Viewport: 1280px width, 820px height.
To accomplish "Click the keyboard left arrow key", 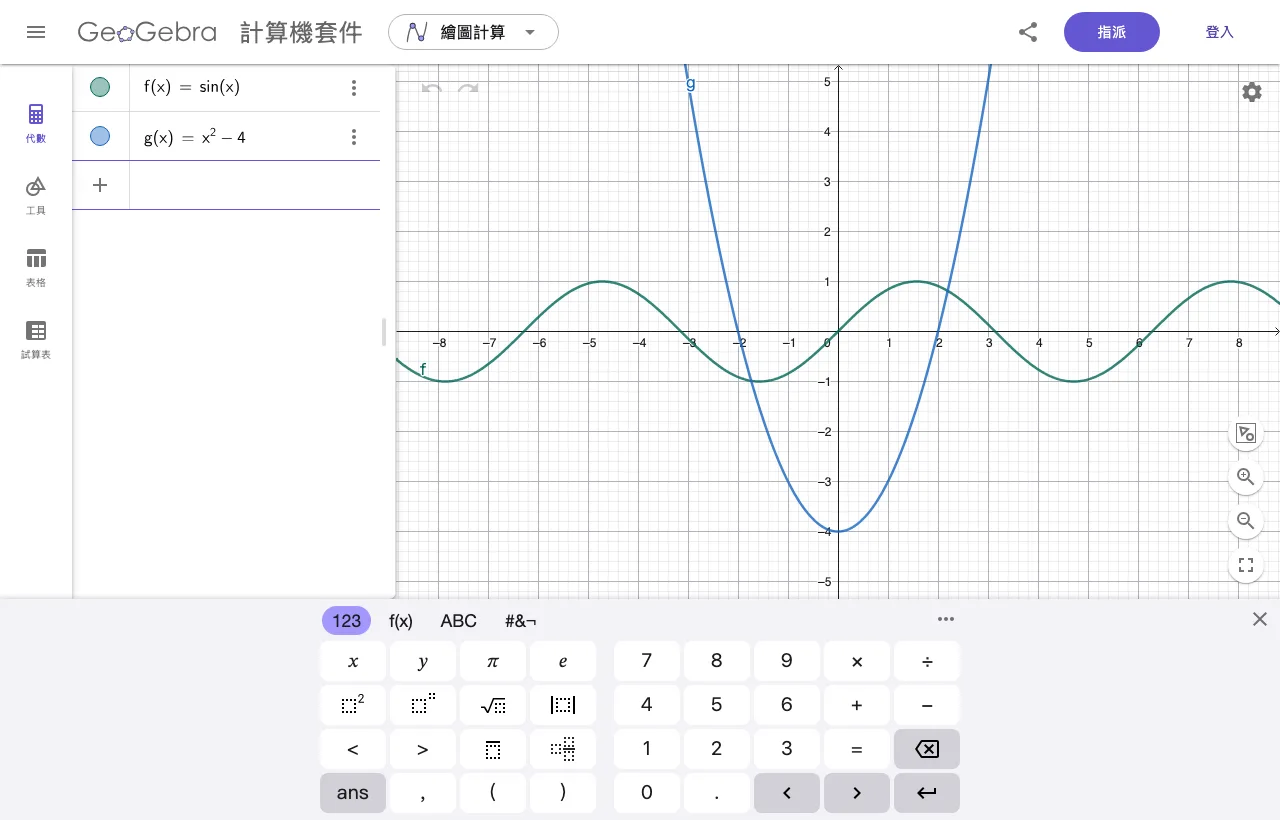I will tap(787, 793).
